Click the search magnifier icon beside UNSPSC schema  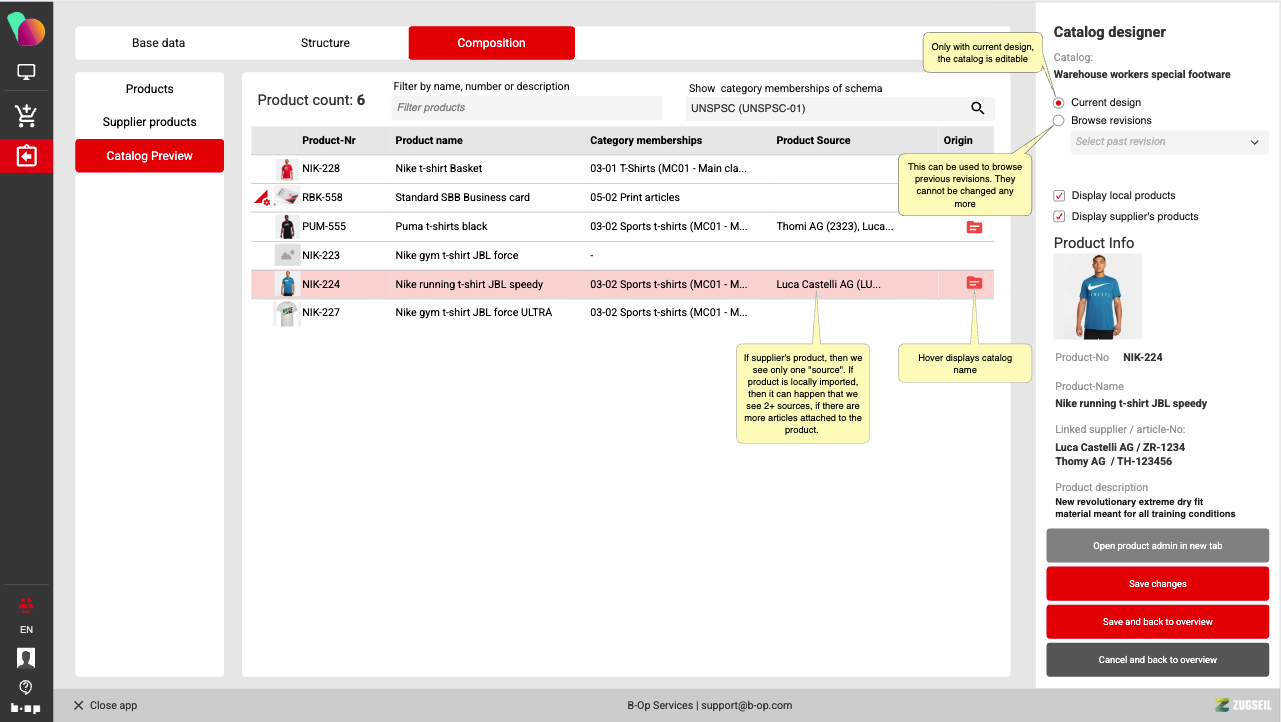[x=977, y=108]
